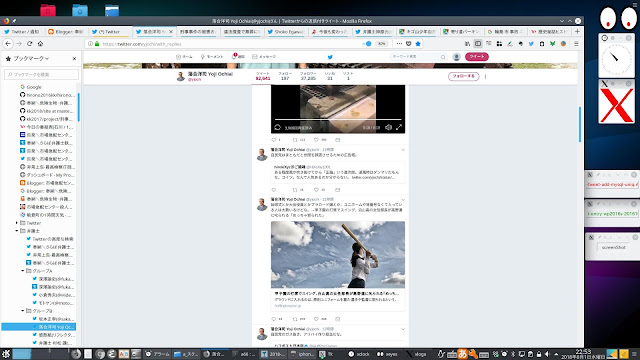640x360 pixels.
Task: Open Twitter Home (ホーム) link
Action: coord(184,57)
